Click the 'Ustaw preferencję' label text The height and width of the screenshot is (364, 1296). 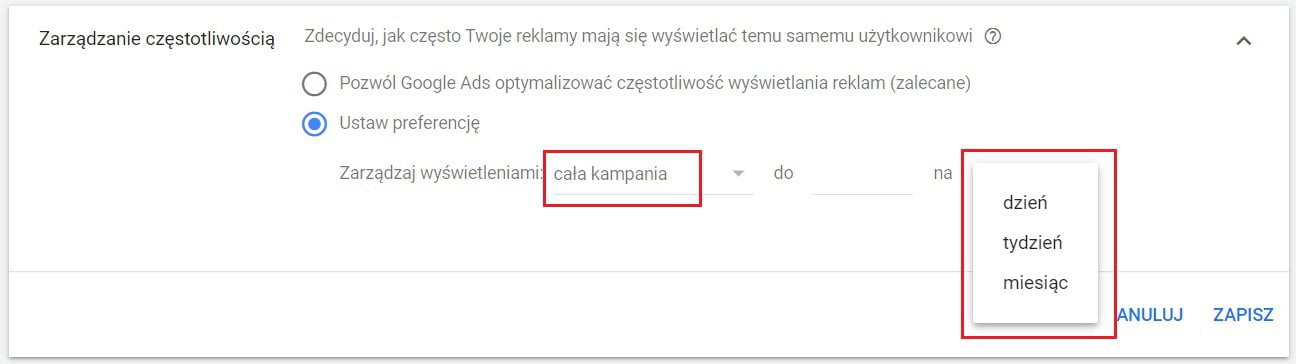(x=410, y=123)
